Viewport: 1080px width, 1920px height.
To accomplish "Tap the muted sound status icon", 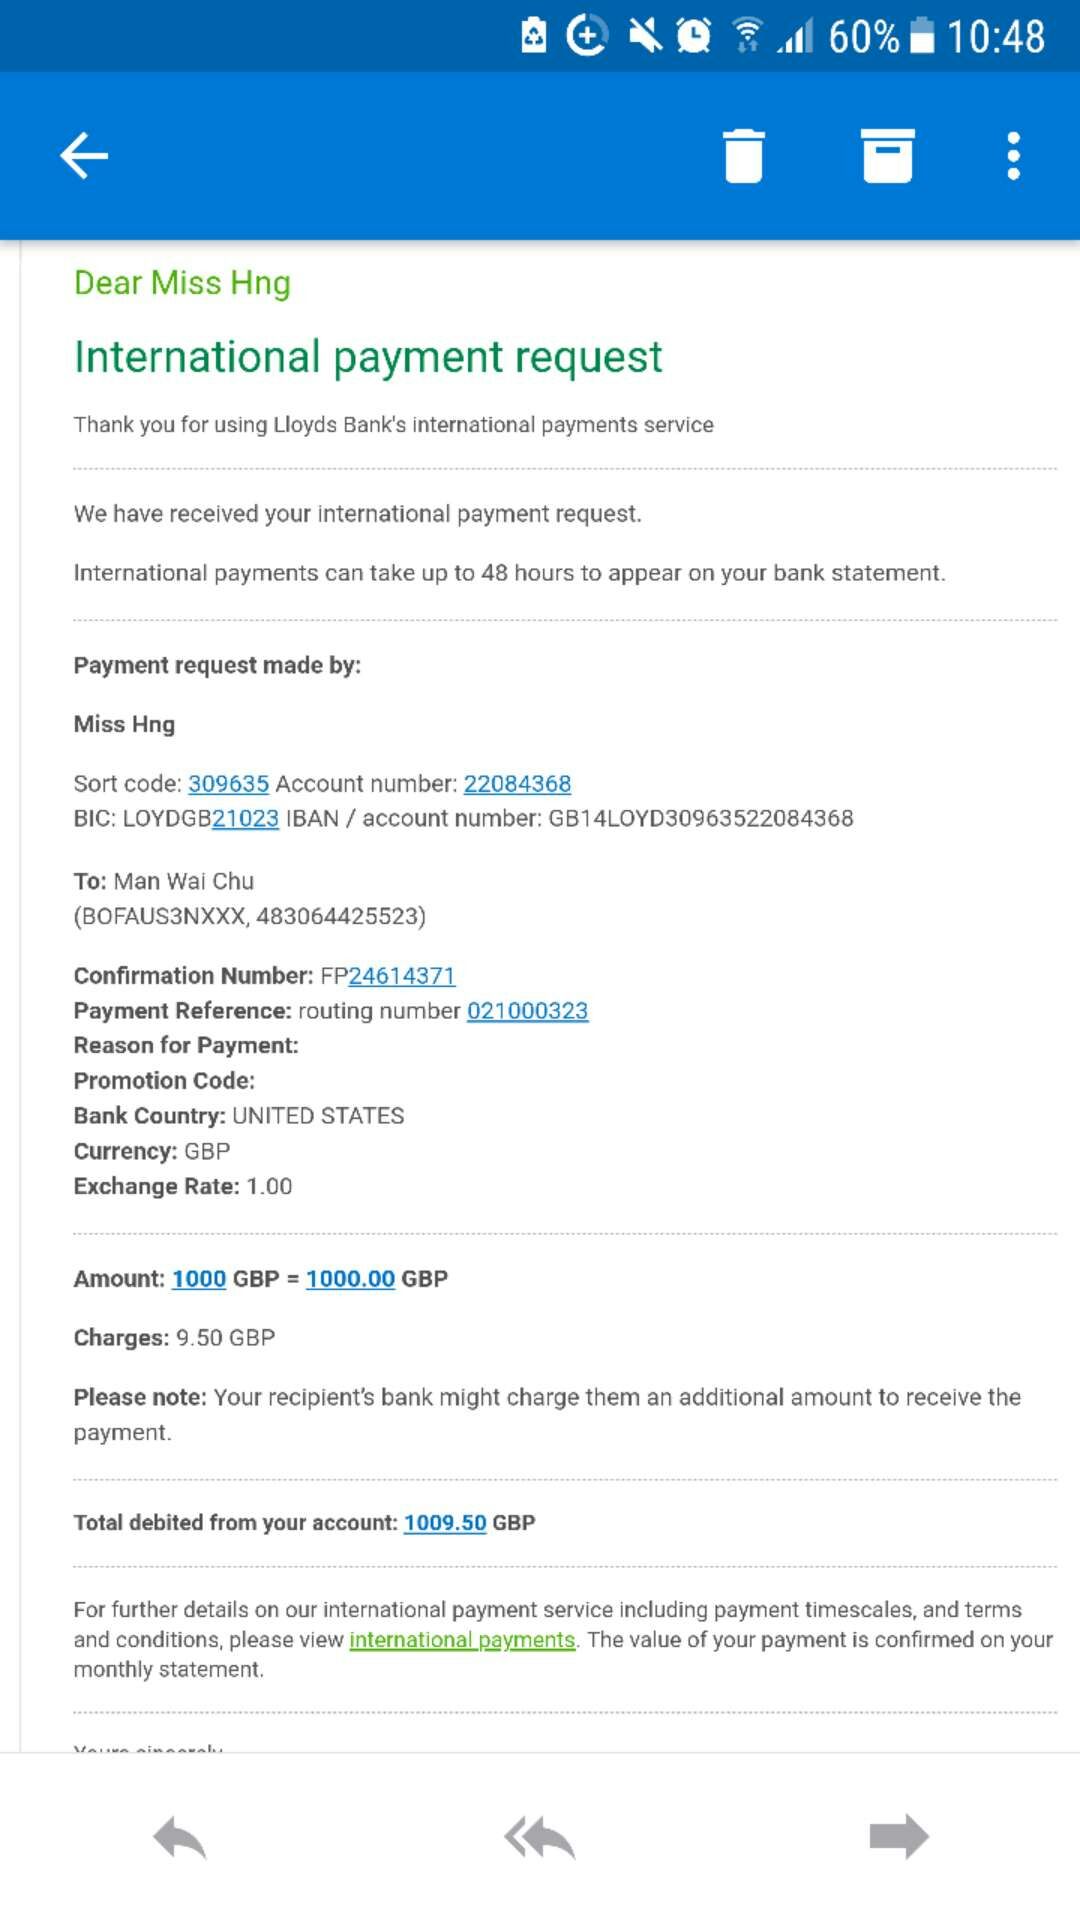I will coord(645,37).
